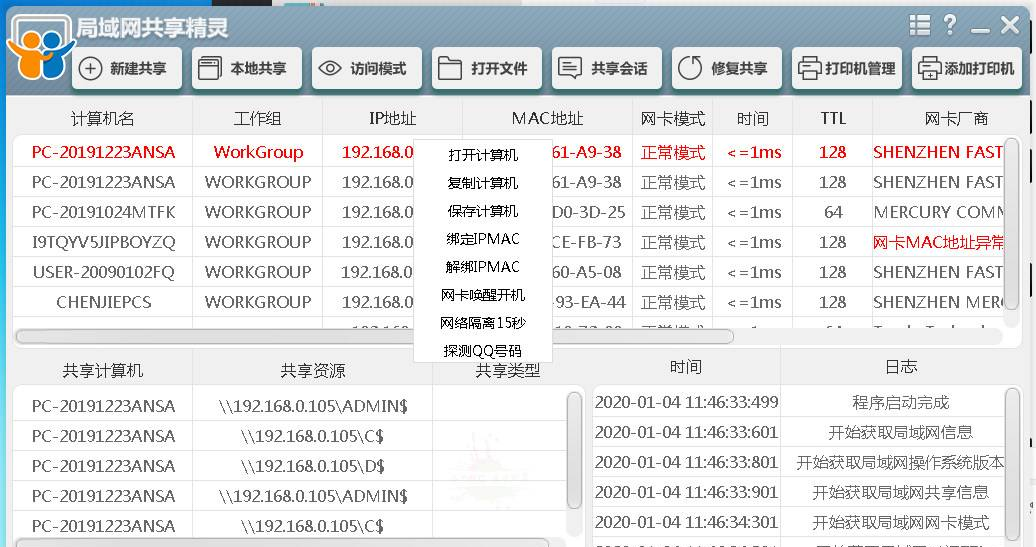Select 绑定IPMAC context menu entry

[483, 239]
